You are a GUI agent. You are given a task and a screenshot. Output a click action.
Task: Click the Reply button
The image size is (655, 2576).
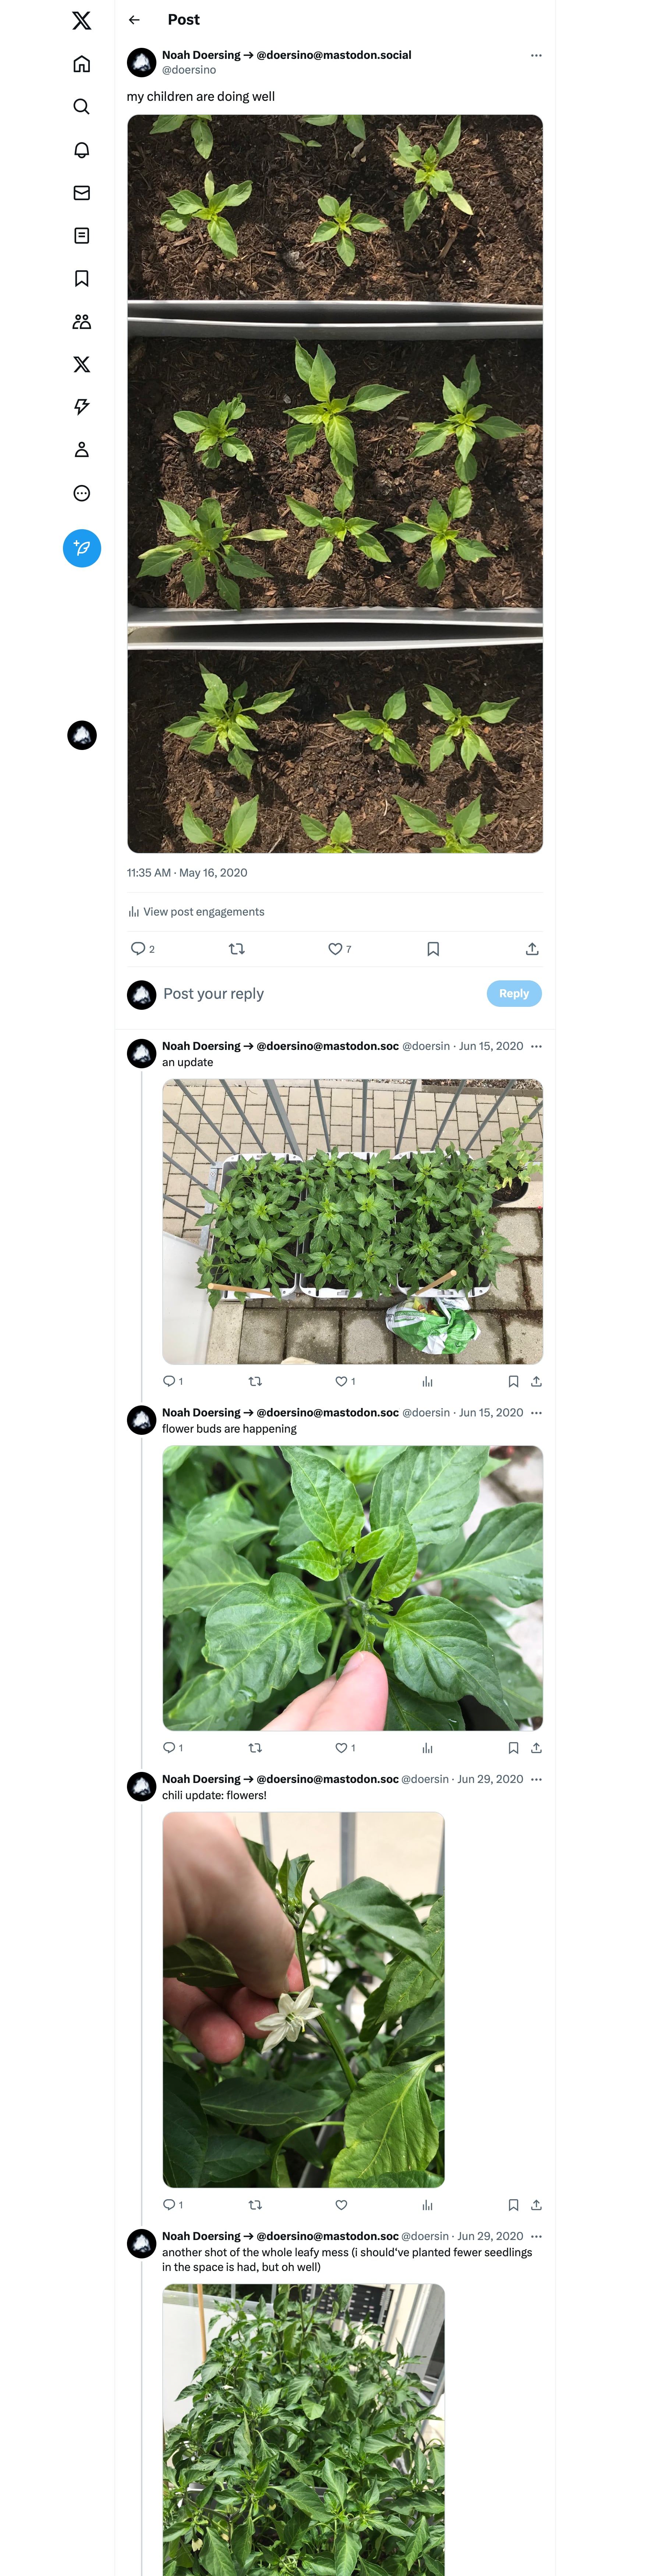[514, 994]
